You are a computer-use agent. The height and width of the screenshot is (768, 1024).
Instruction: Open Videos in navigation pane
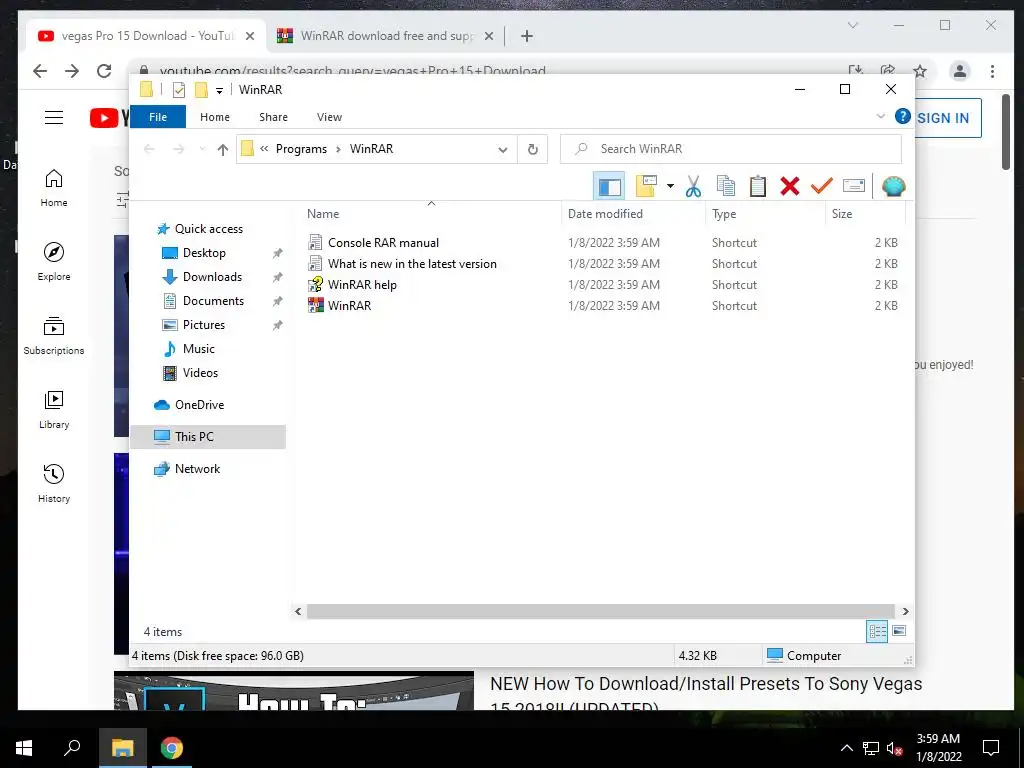(x=200, y=373)
